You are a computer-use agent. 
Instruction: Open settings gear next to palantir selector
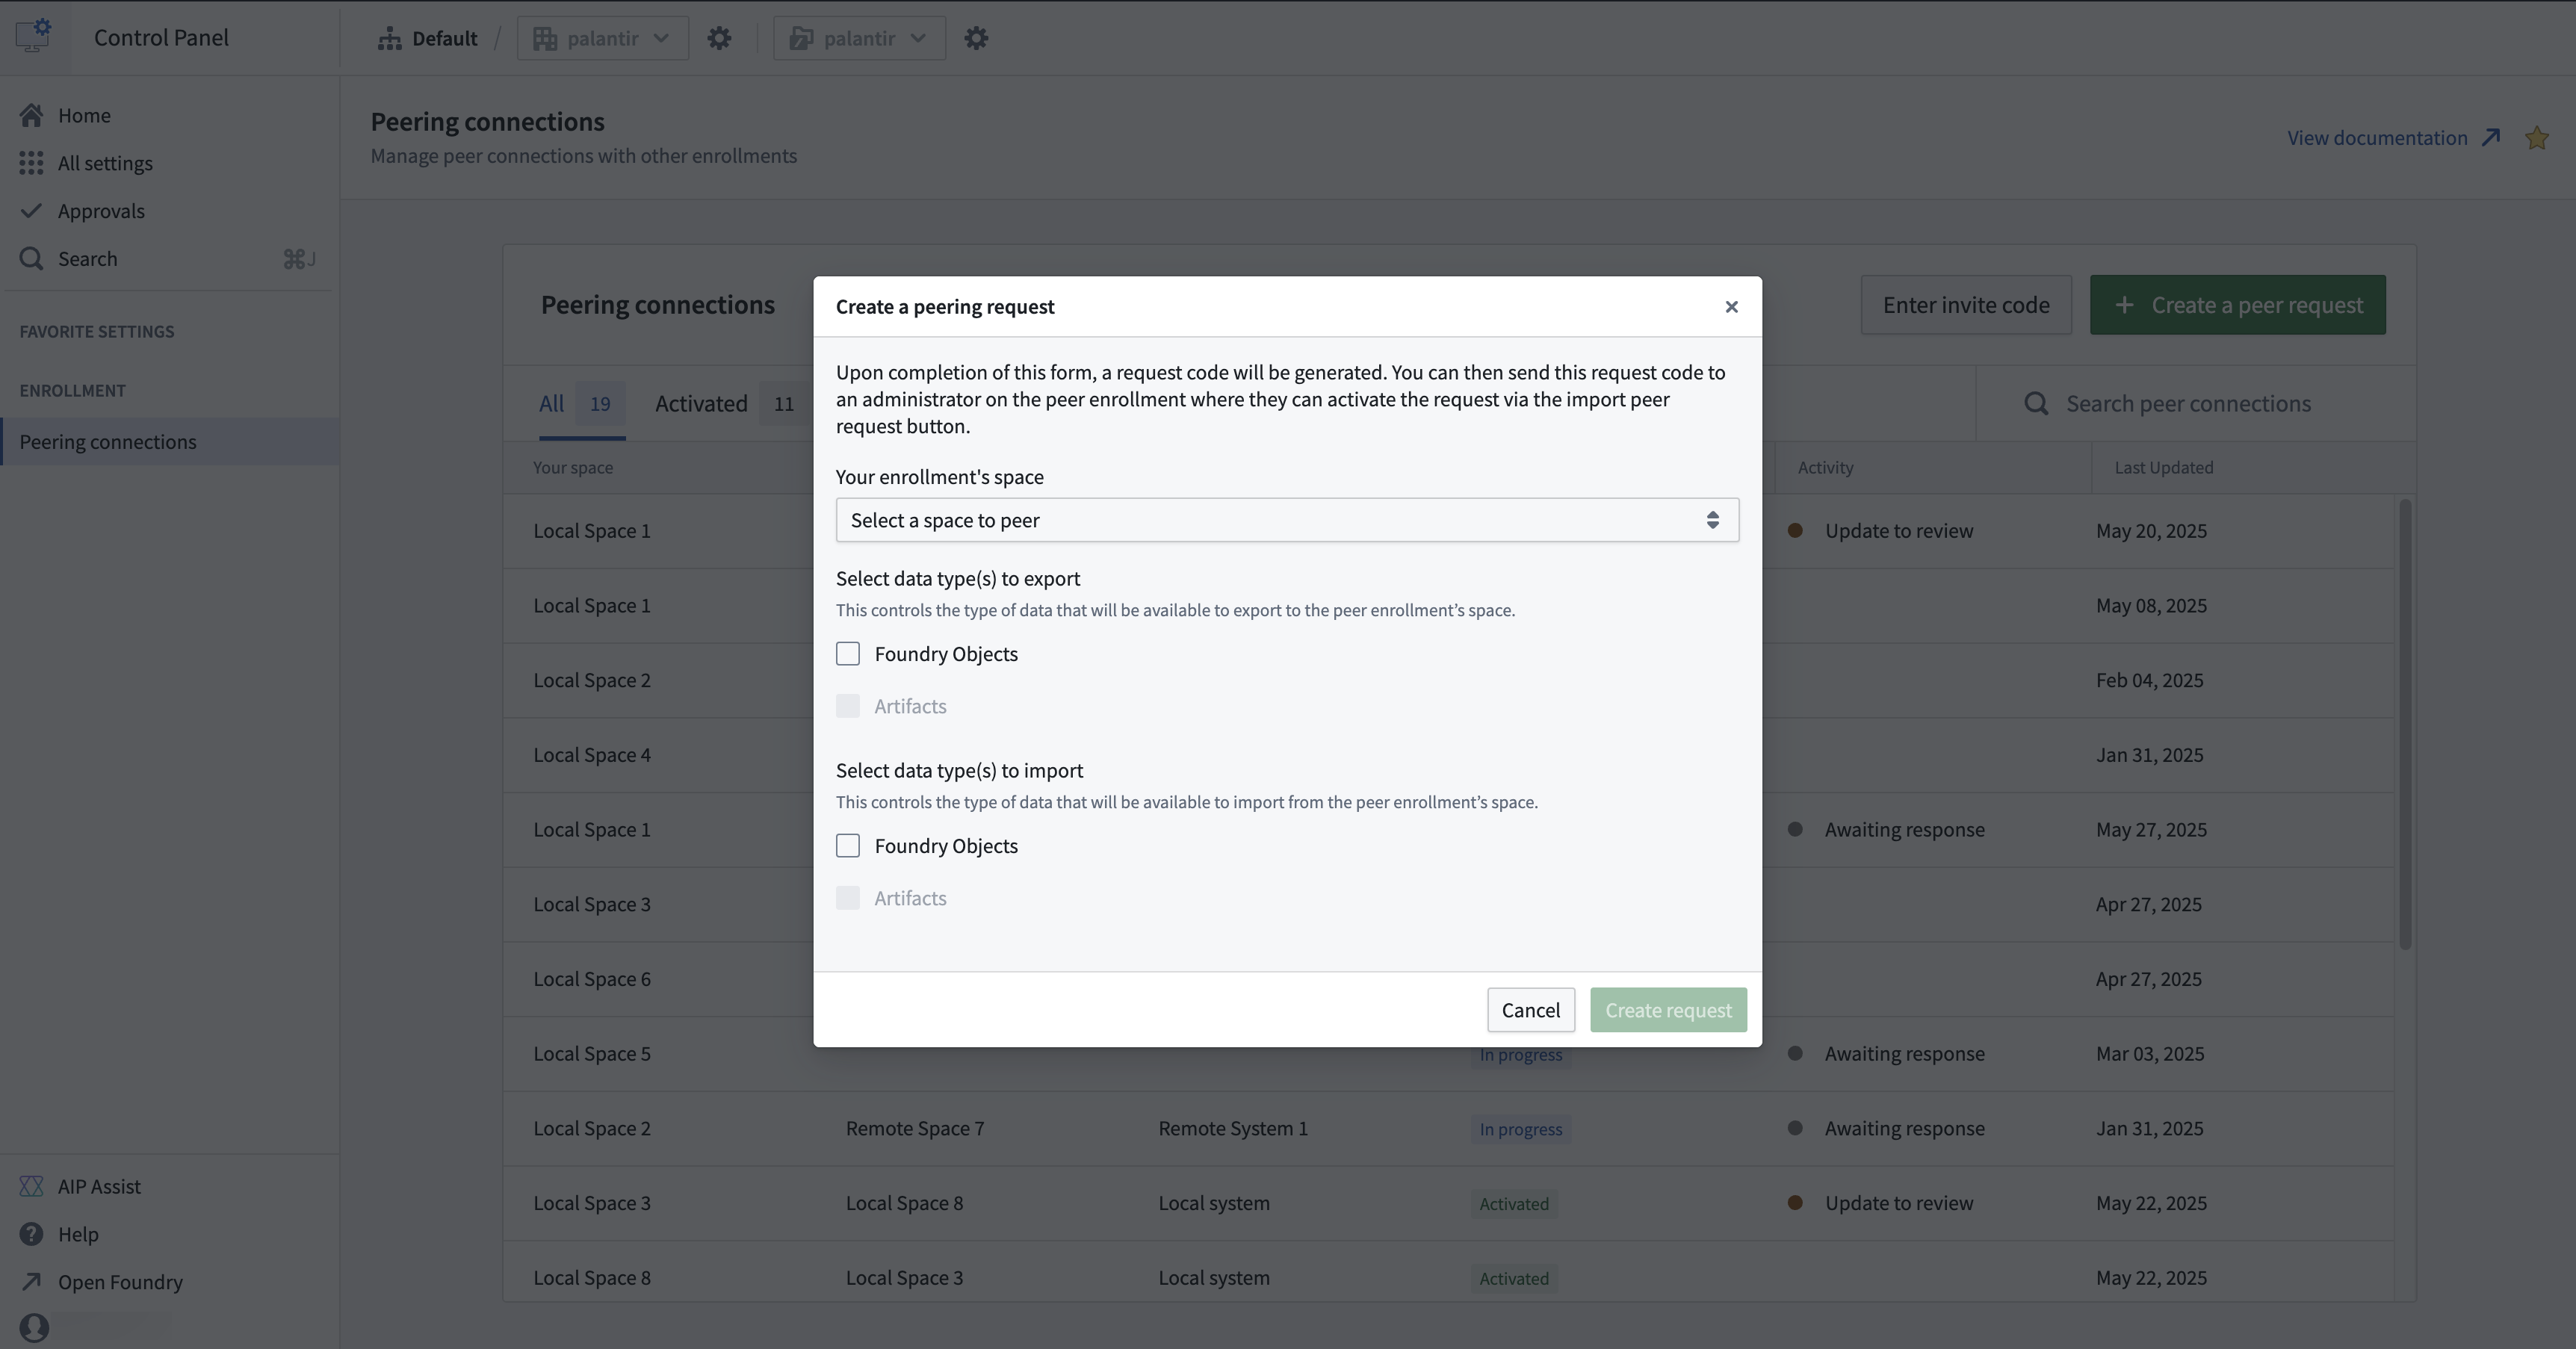(720, 38)
